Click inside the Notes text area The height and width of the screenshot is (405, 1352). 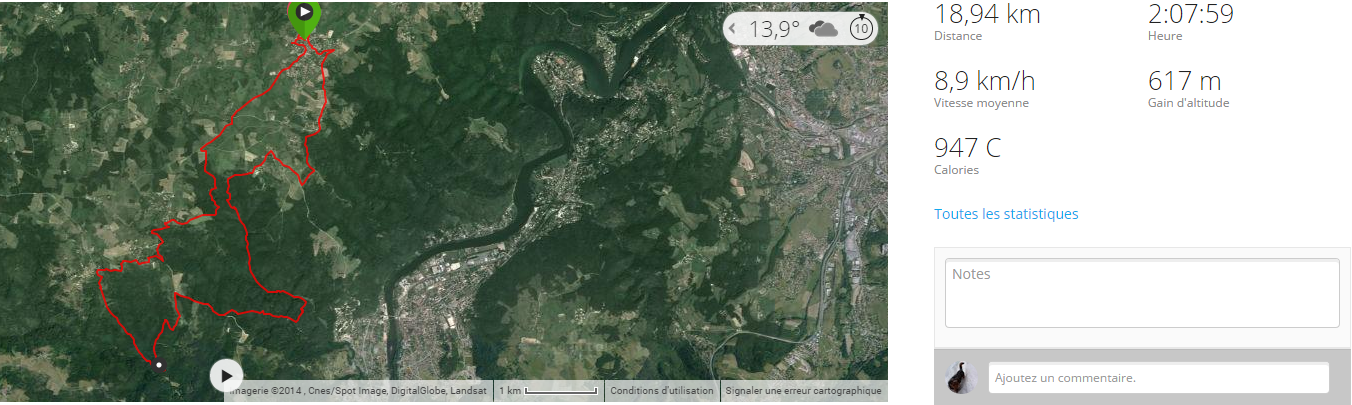[x=1142, y=294]
